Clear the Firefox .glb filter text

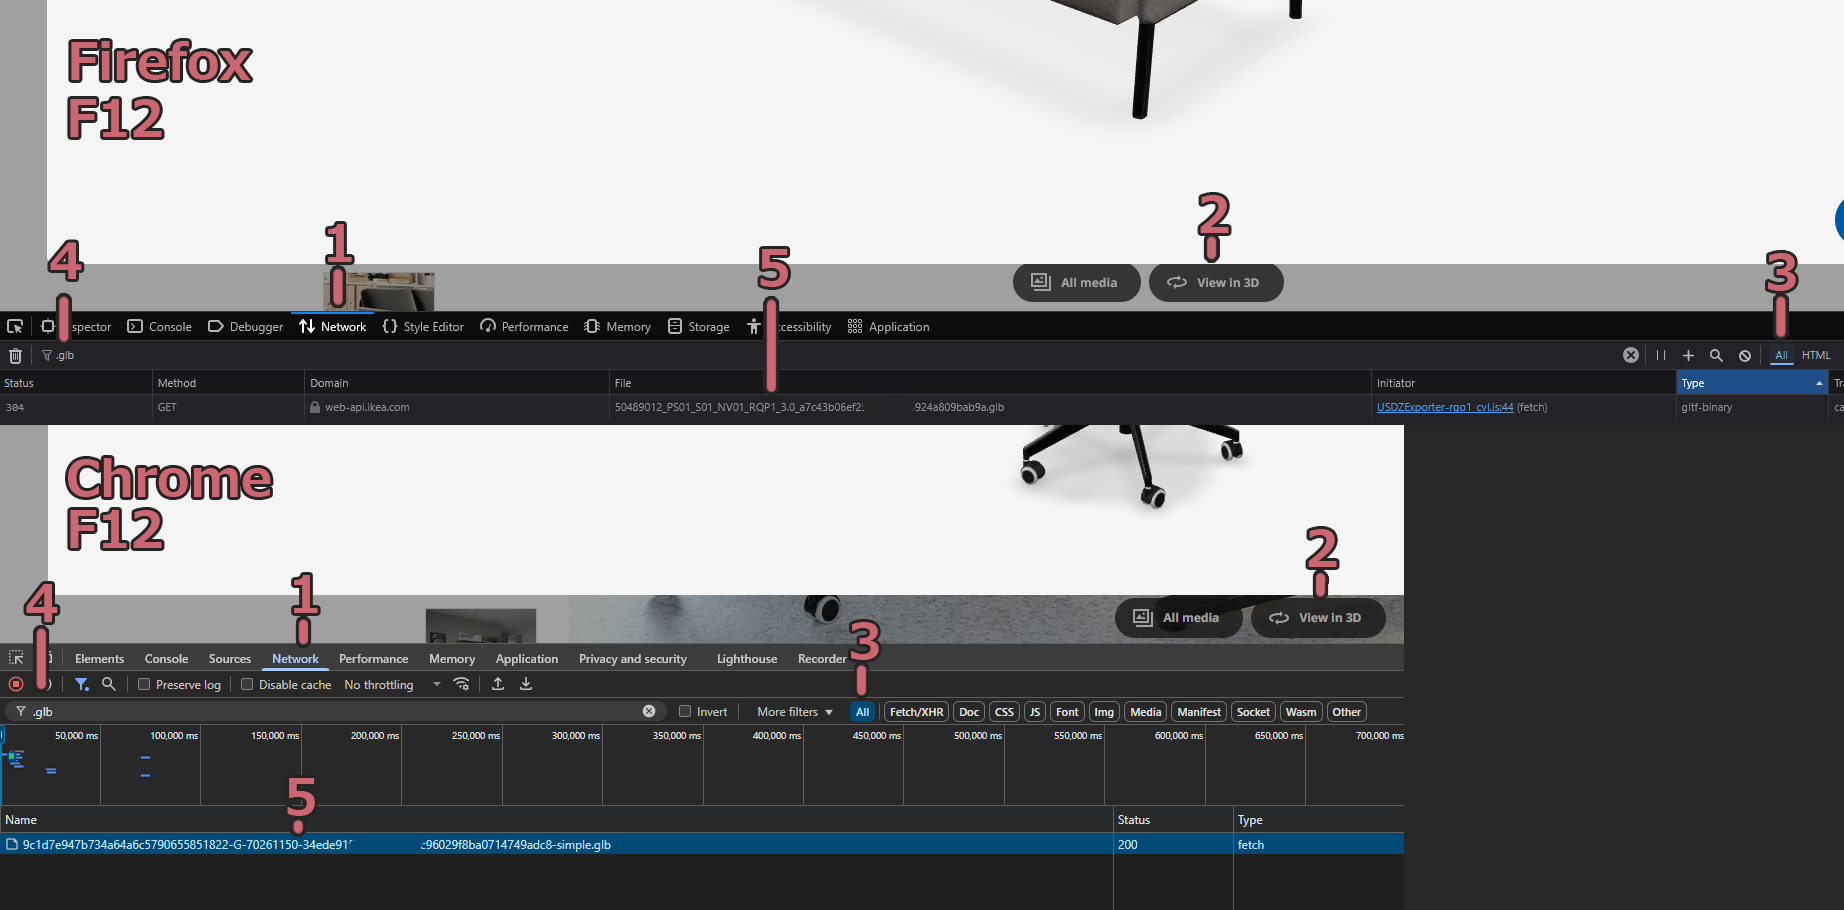(x=1631, y=355)
